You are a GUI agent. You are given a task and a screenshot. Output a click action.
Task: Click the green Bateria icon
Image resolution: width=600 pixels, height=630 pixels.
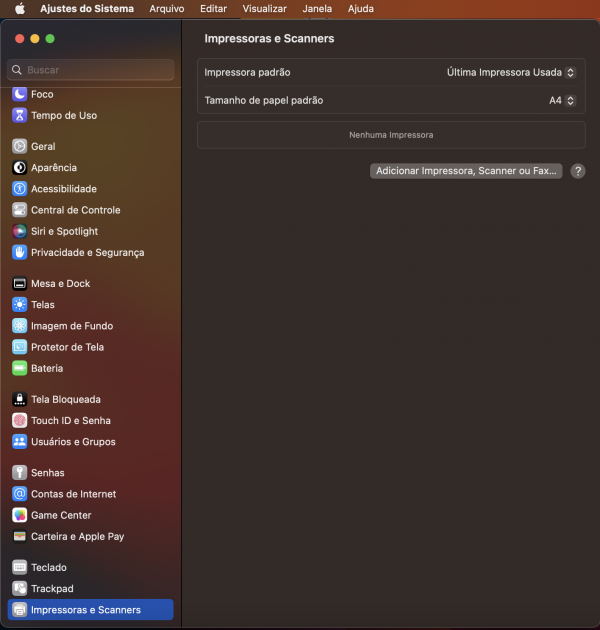19,368
